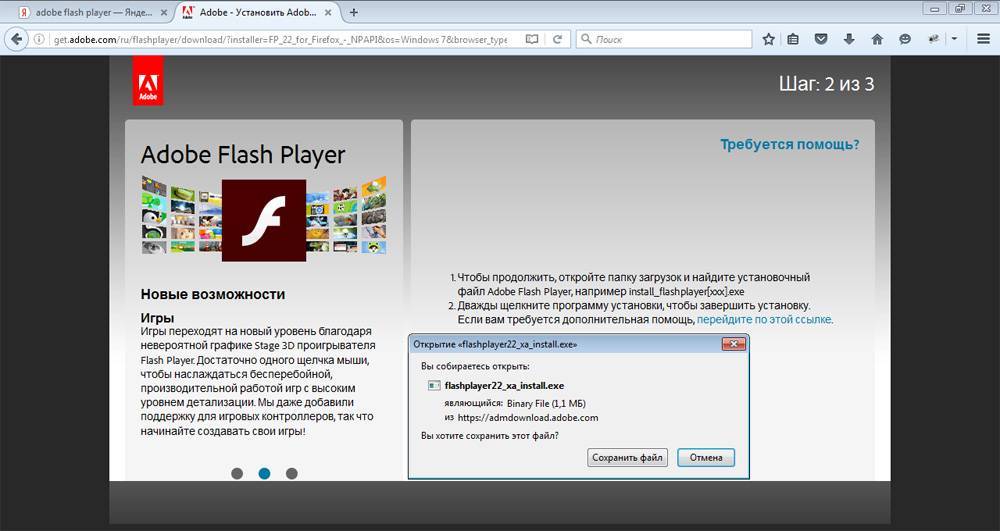The image size is (1000, 531).
Task: Open a new tab with plus button
Action: 354,12
